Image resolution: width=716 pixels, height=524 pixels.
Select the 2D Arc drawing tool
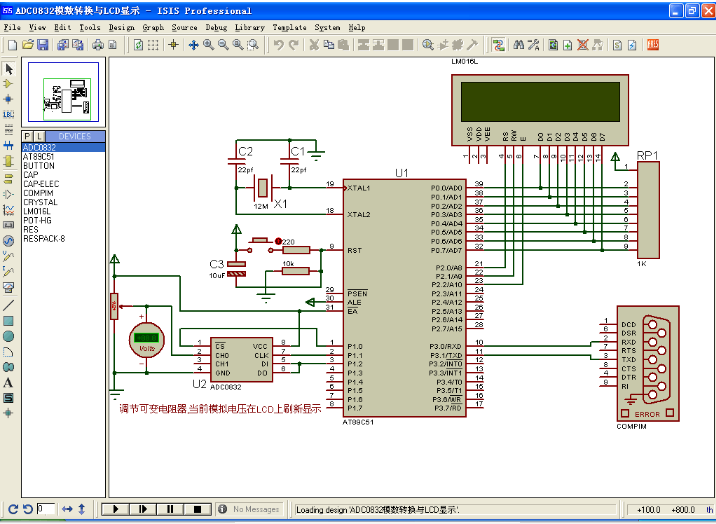click(x=8, y=352)
